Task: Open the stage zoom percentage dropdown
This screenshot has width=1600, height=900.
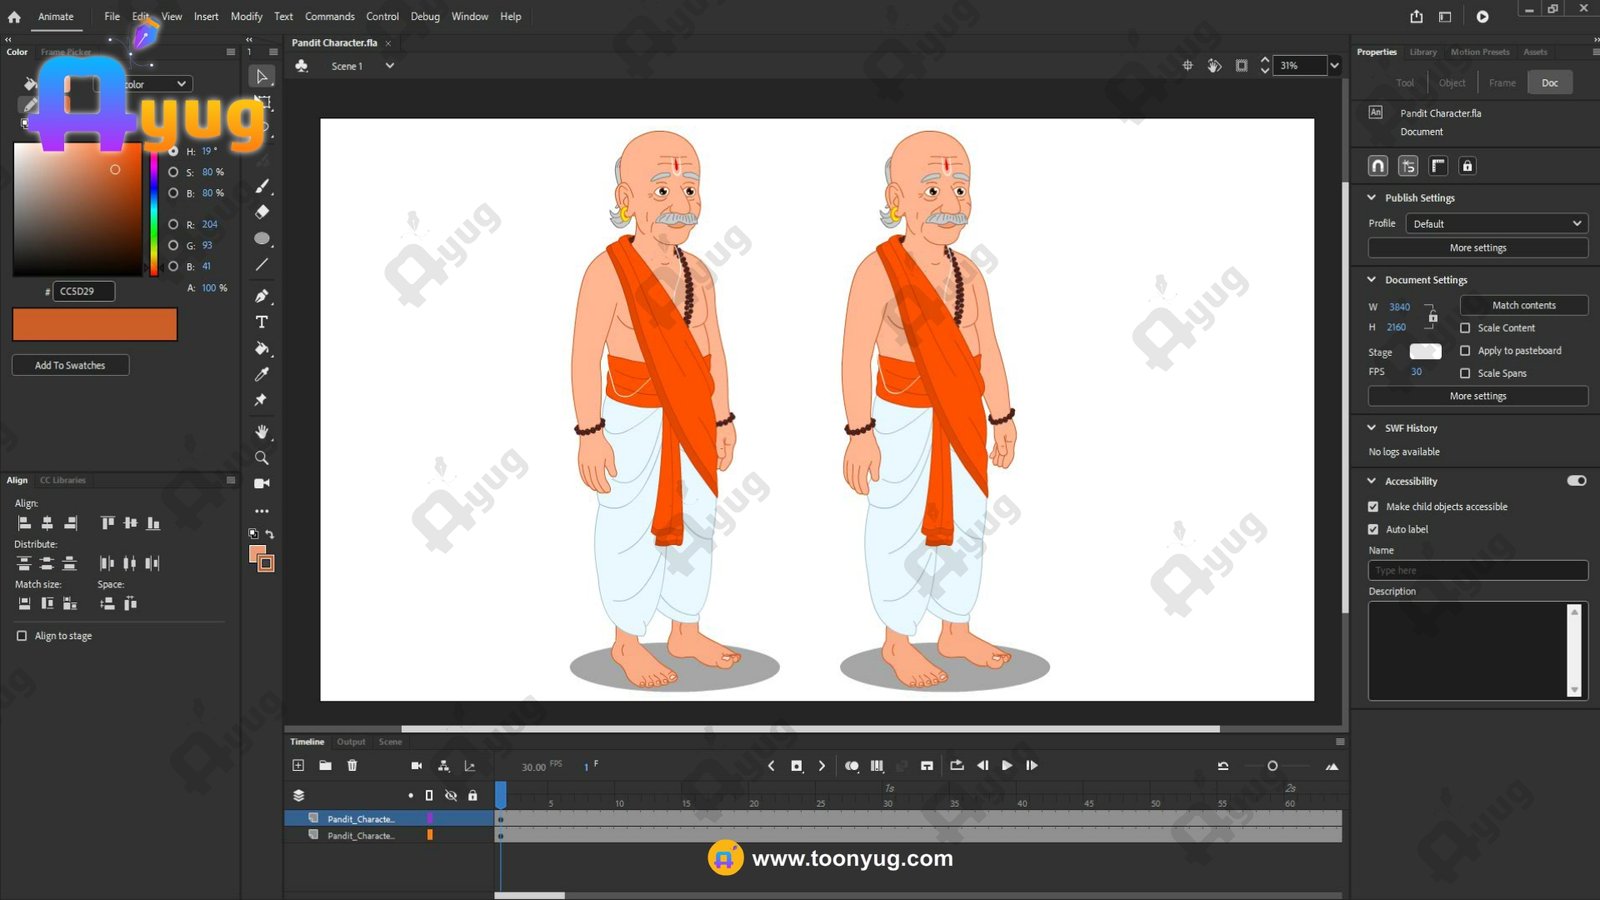Action: [x=1334, y=66]
